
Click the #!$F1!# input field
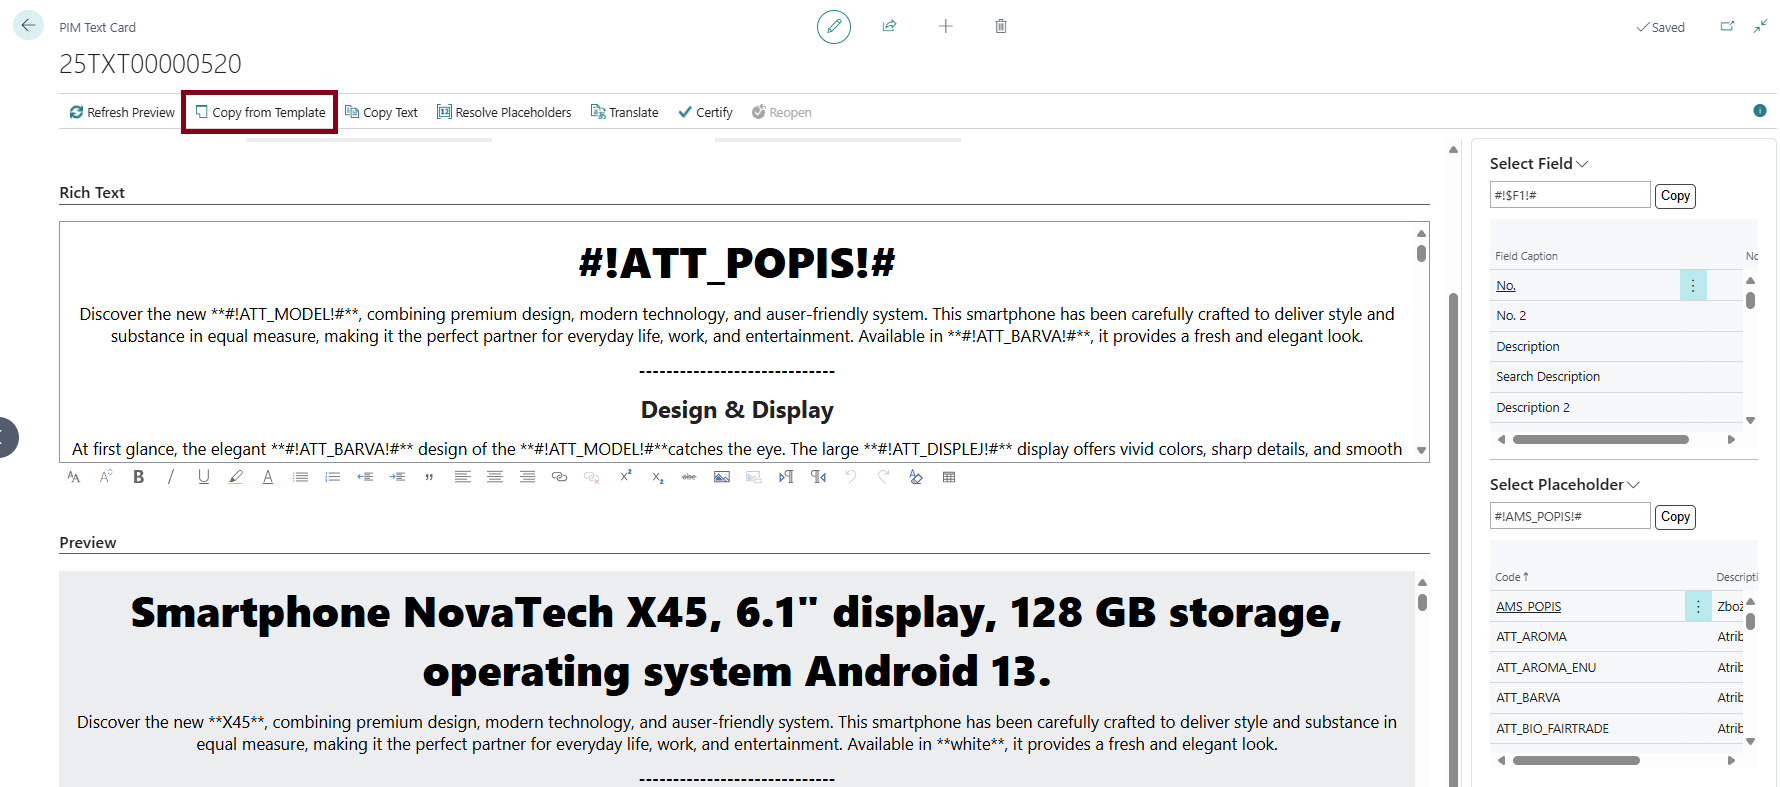[1570, 195]
